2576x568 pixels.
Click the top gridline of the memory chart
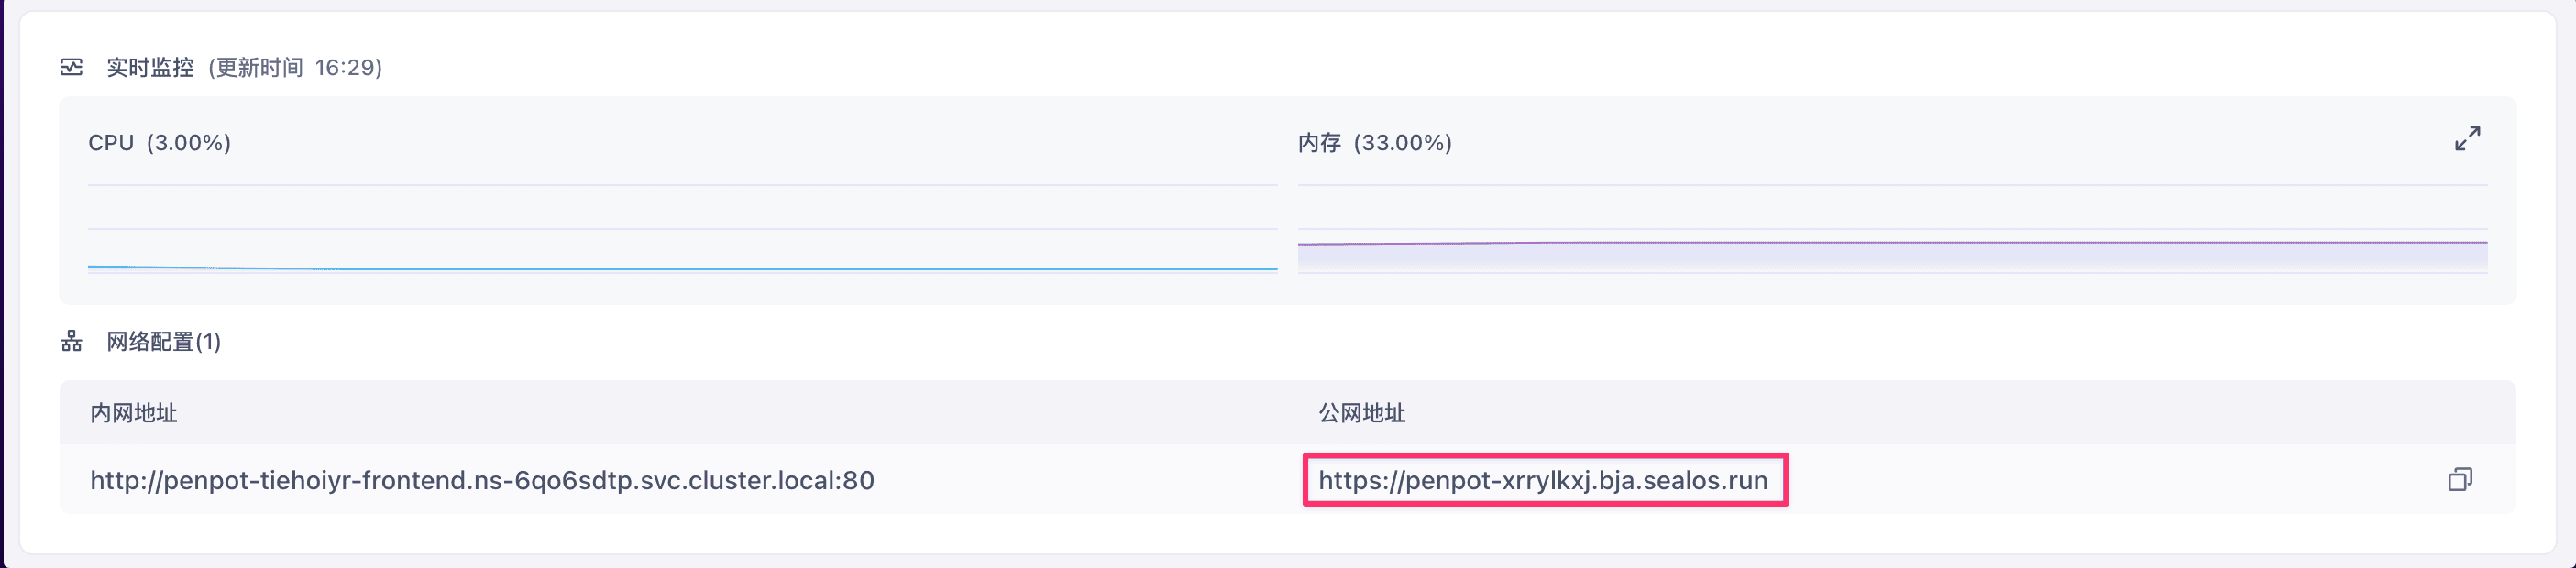[1892, 185]
